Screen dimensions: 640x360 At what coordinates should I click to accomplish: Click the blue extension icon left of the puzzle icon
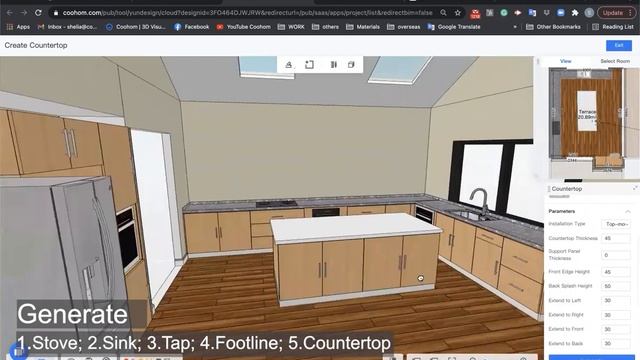[561, 13]
